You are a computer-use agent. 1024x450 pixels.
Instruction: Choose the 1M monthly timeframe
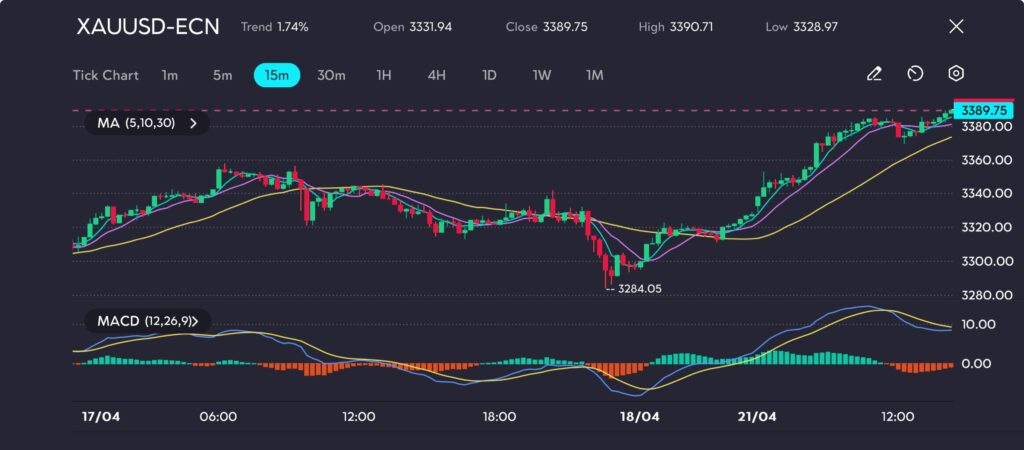tap(595, 75)
